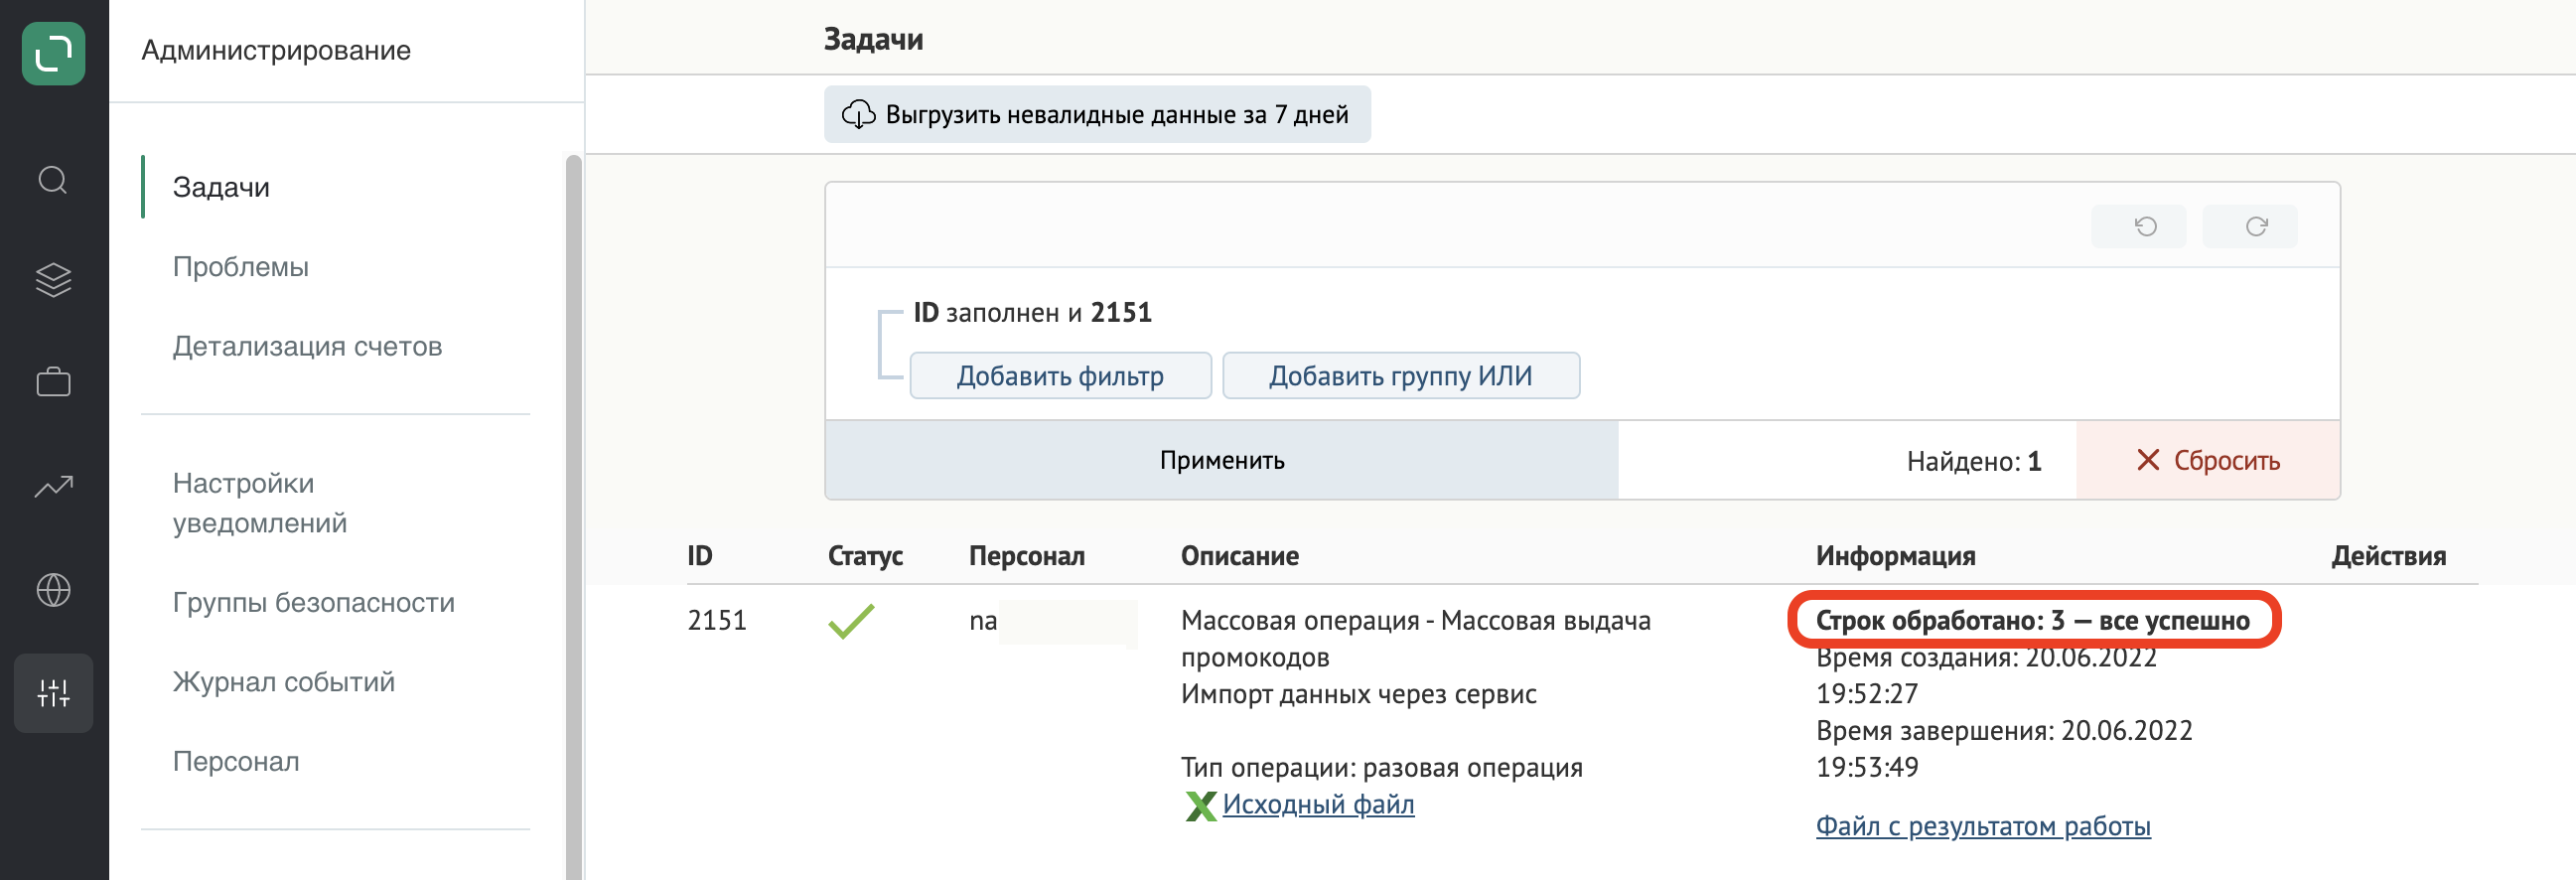Viewport: 2576px width, 880px height.
Task: Select Задачи in the administration menu
Action: coord(221,187)
